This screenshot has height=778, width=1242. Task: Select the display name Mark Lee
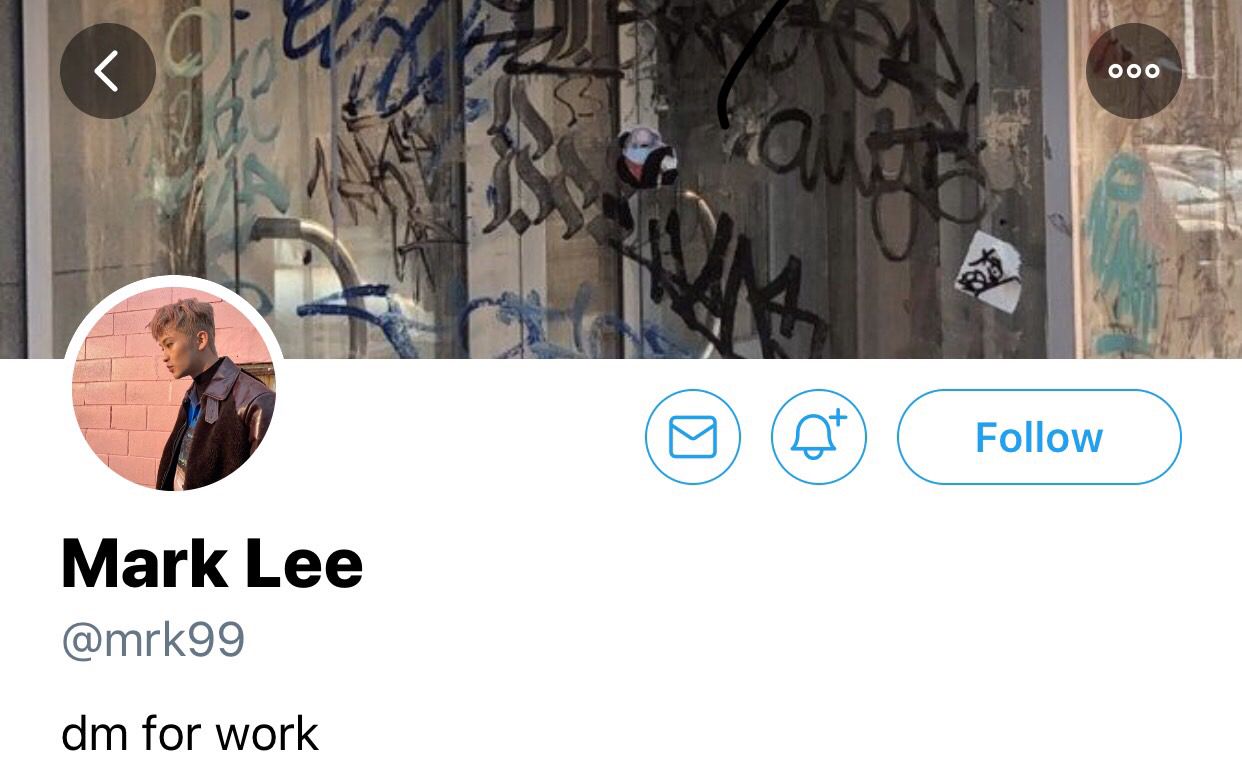pos(212,564)
